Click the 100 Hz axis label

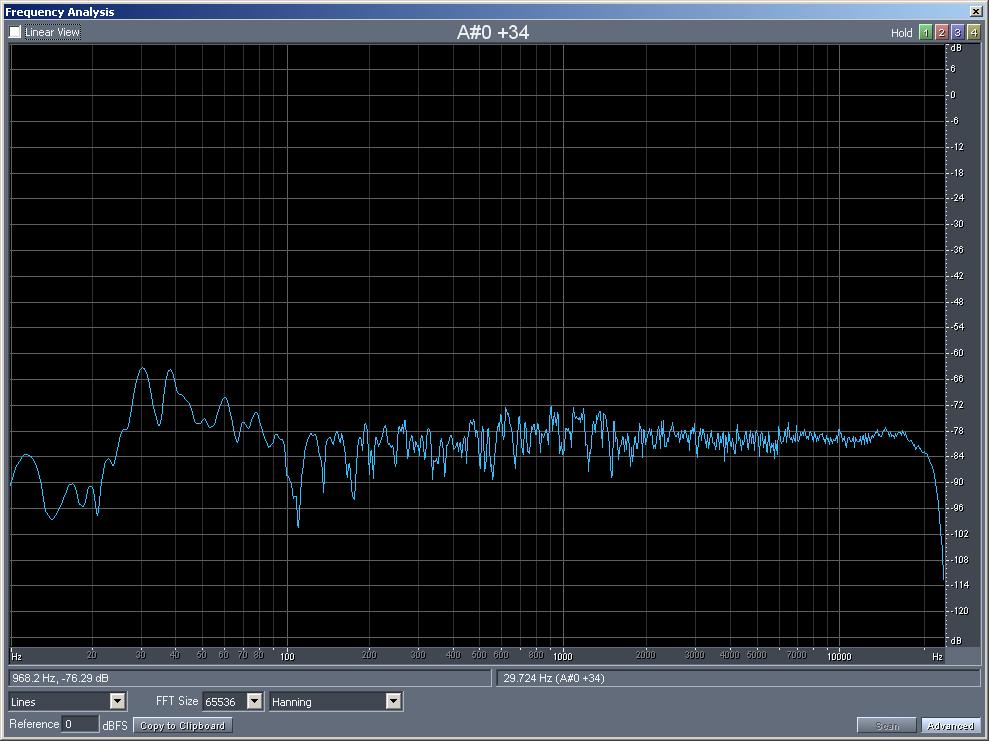(287, 656)
